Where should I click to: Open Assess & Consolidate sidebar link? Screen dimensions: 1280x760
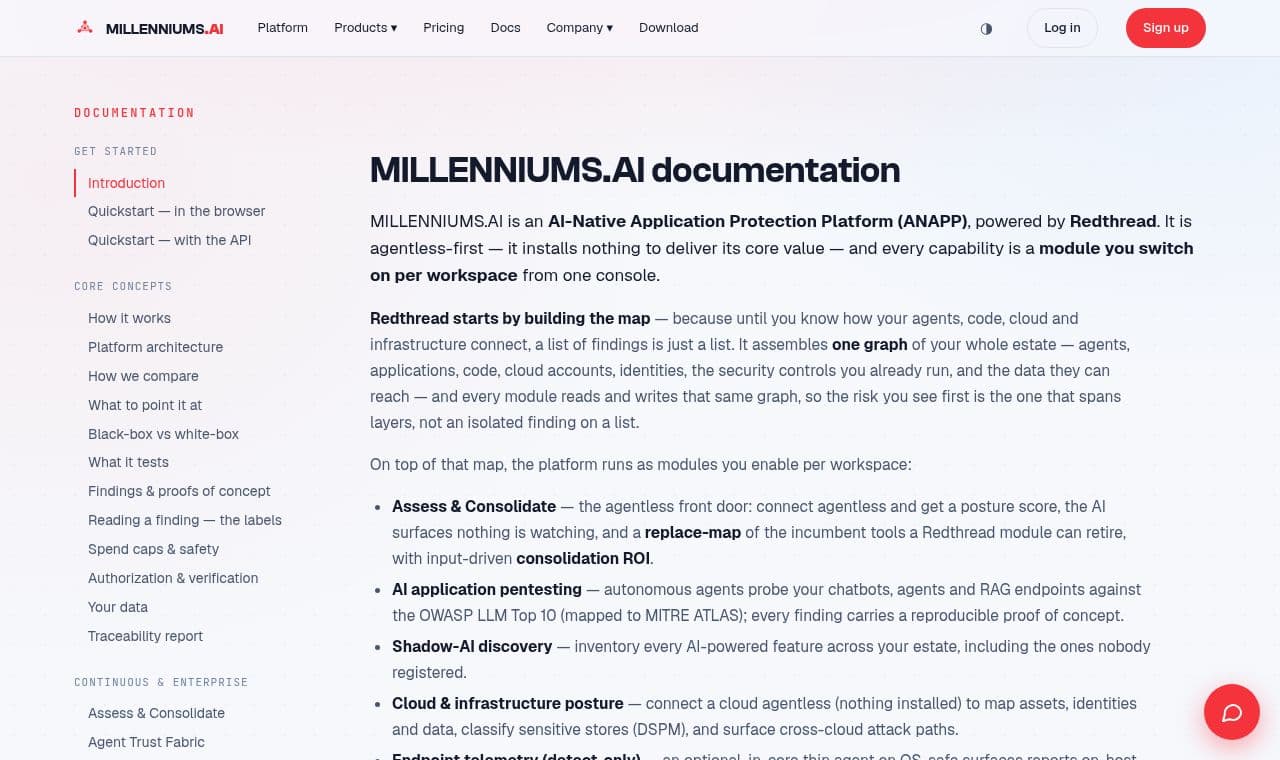tap(156, 713)
